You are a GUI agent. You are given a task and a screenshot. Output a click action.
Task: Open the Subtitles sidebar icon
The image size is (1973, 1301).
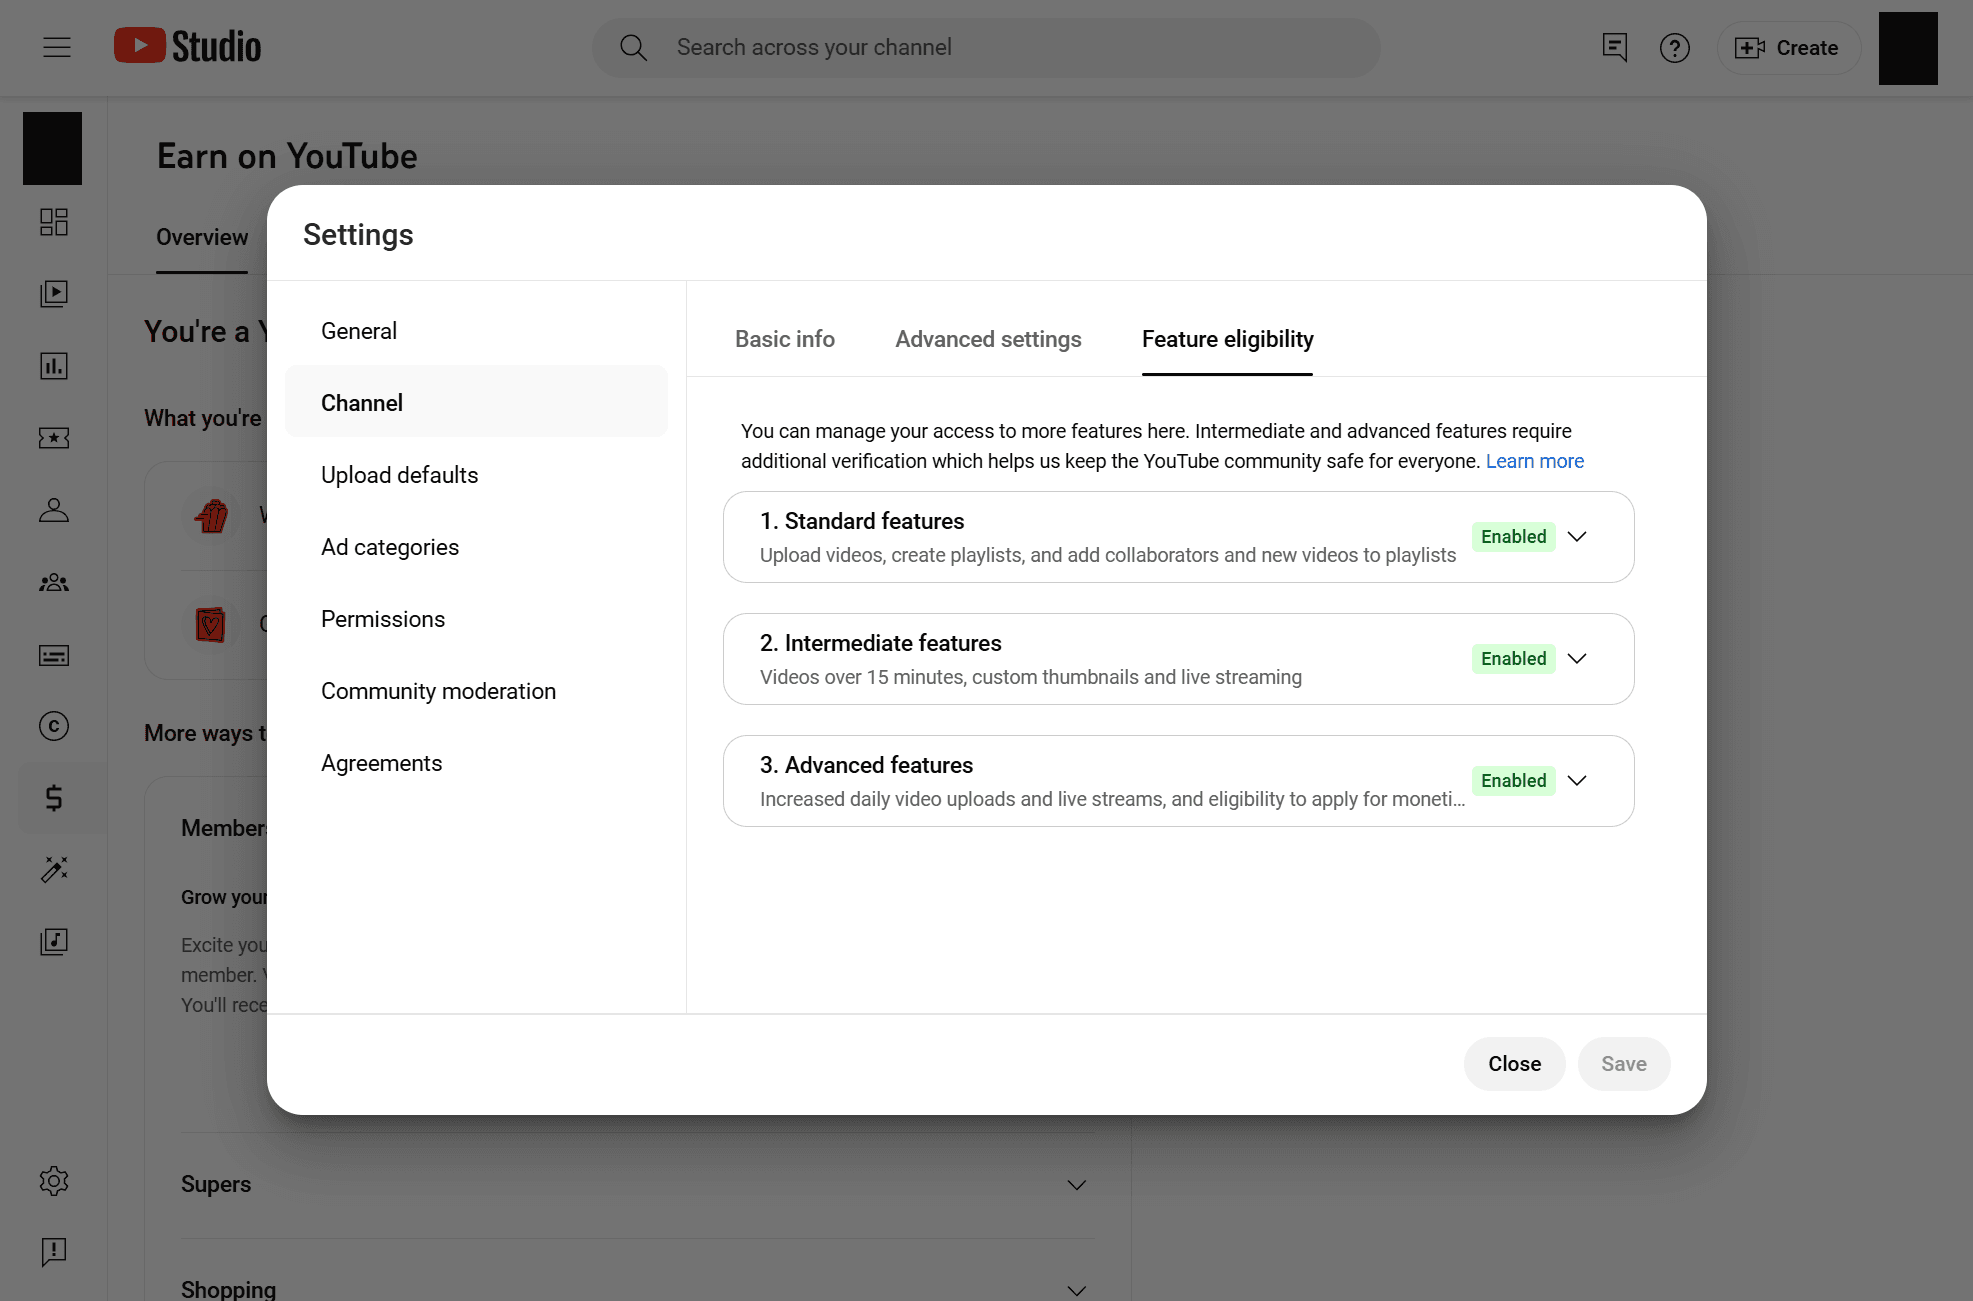click(x=54, y=655)
